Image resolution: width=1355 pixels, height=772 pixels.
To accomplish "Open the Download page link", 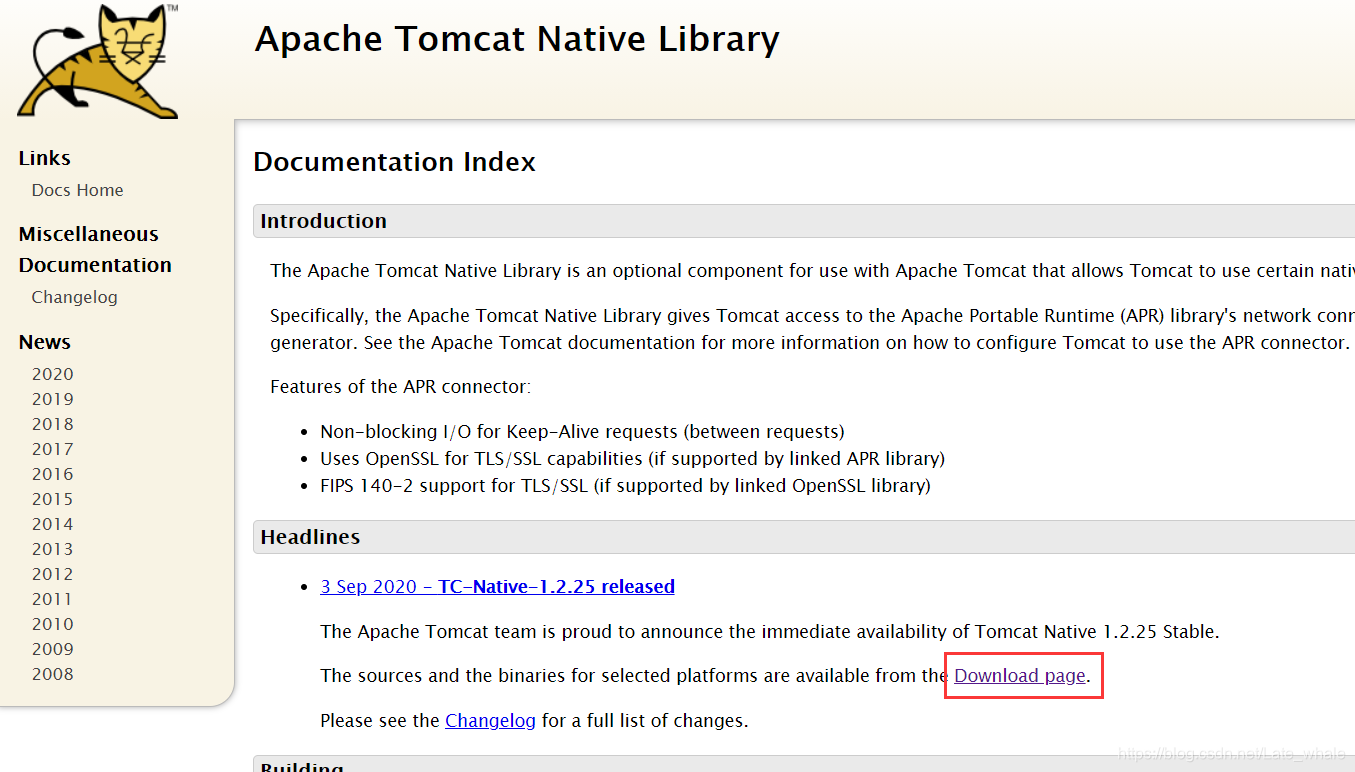I will click(x=1021, y=675).
